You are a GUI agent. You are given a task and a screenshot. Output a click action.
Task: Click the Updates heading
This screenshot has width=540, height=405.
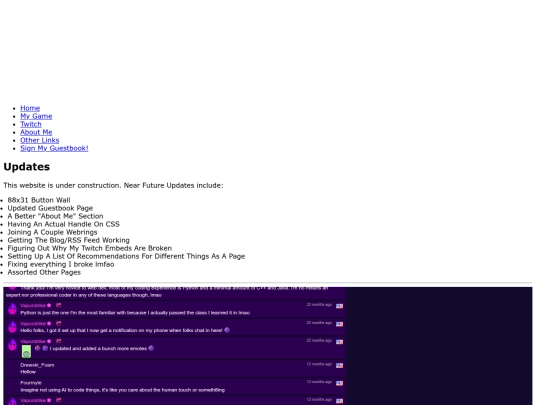click(x=27, y=167)
